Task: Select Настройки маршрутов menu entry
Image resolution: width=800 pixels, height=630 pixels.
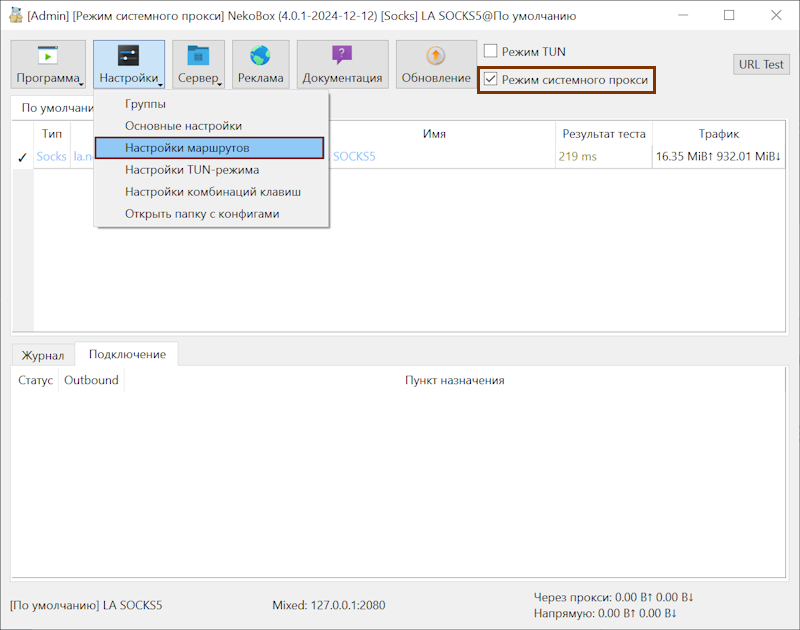Action: pos(210,148)
